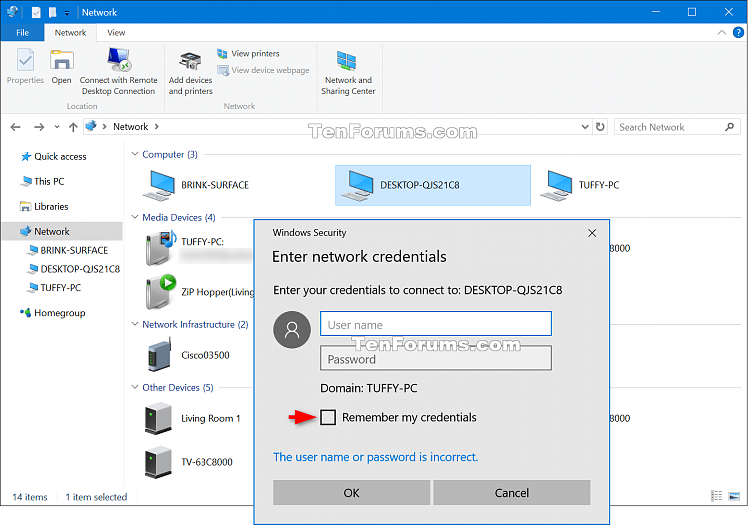Collapse the Other Devices (5) group
The height and width of the screenshot is (528, 750).
tap(135, 387)
